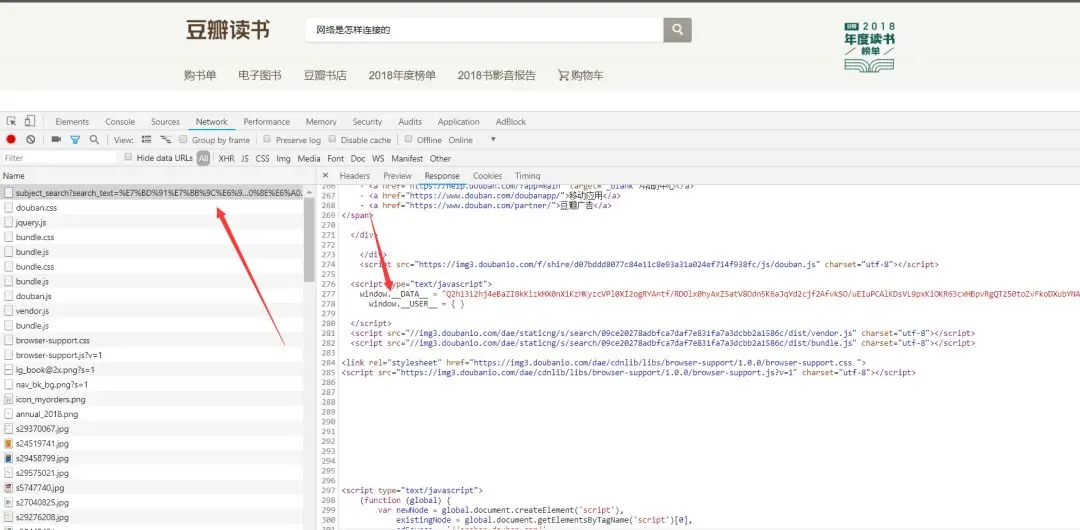This screenshot has height=530, width=1080.
Task: Open the 2018书影音报告 link
Action: point(497,76)
